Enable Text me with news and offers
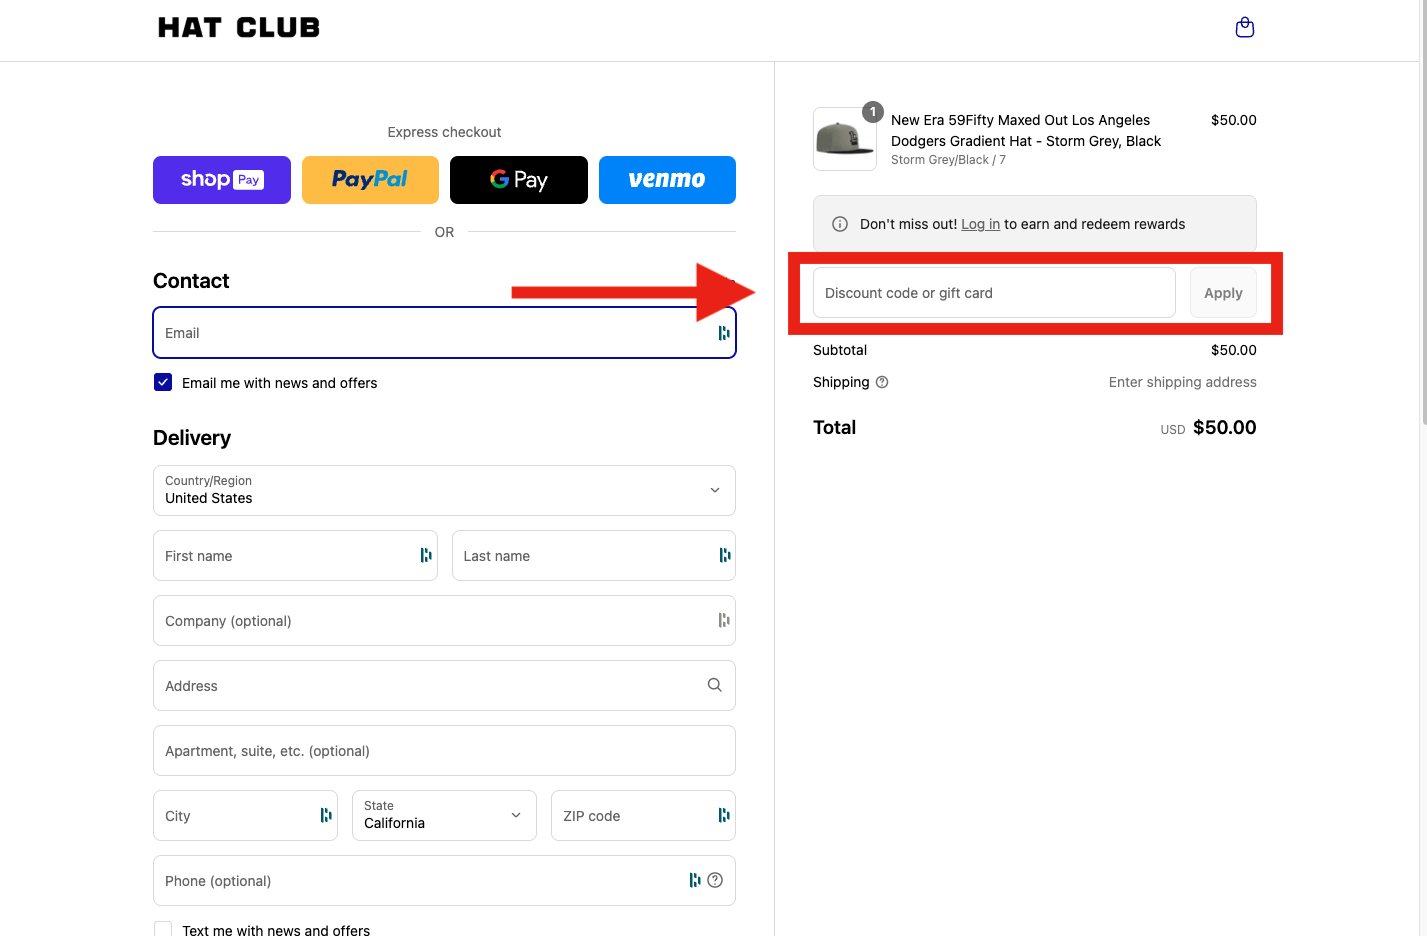 click(163, 929)
